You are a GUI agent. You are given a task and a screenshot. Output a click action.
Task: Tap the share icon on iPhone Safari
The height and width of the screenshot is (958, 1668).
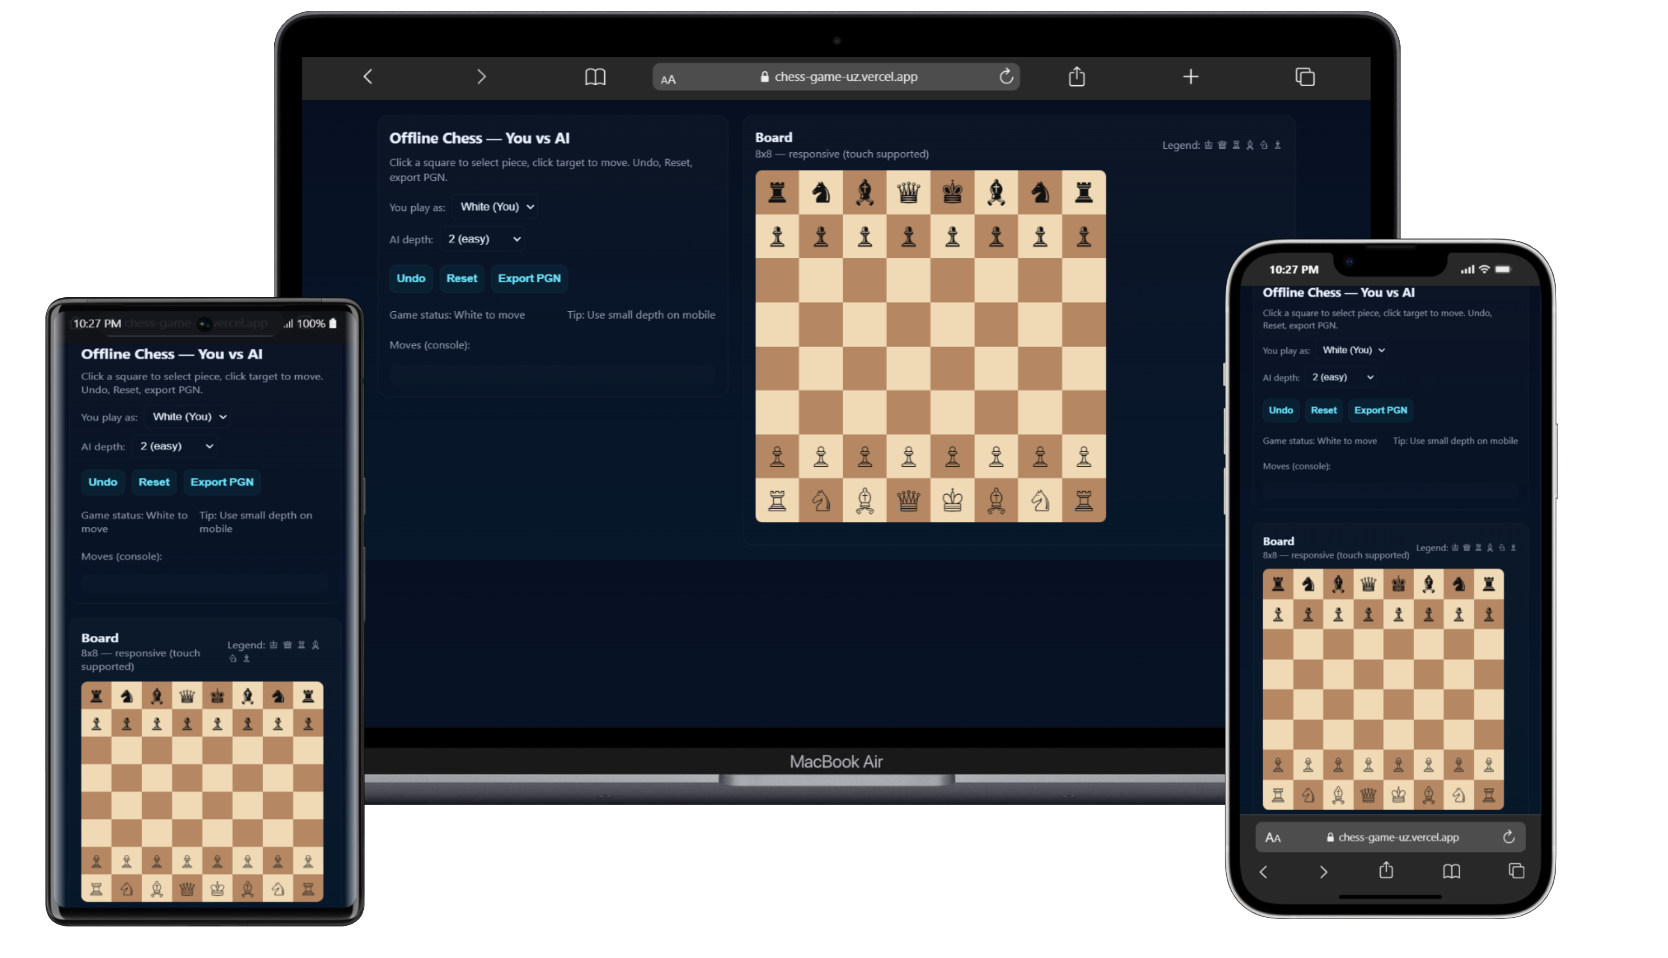(x=1386, y=871)
